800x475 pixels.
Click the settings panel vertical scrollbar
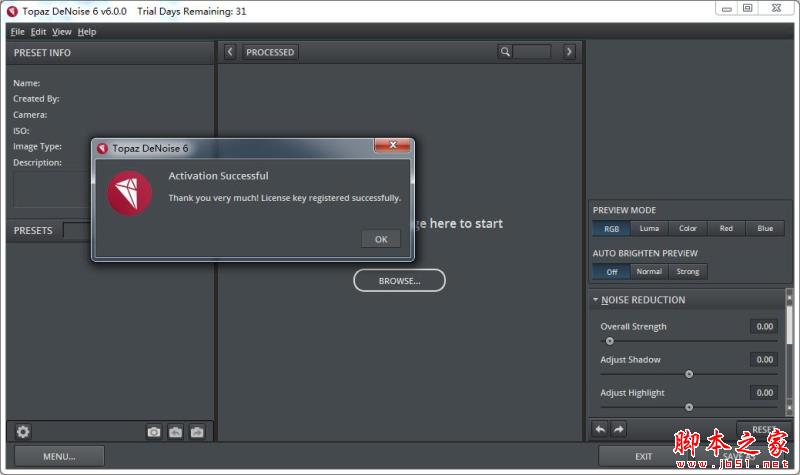click(x=789, y=352)
